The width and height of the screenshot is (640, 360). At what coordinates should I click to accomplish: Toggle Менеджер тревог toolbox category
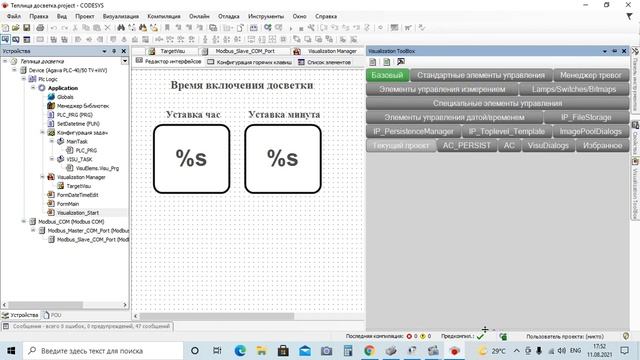click(x=591, y=75)
